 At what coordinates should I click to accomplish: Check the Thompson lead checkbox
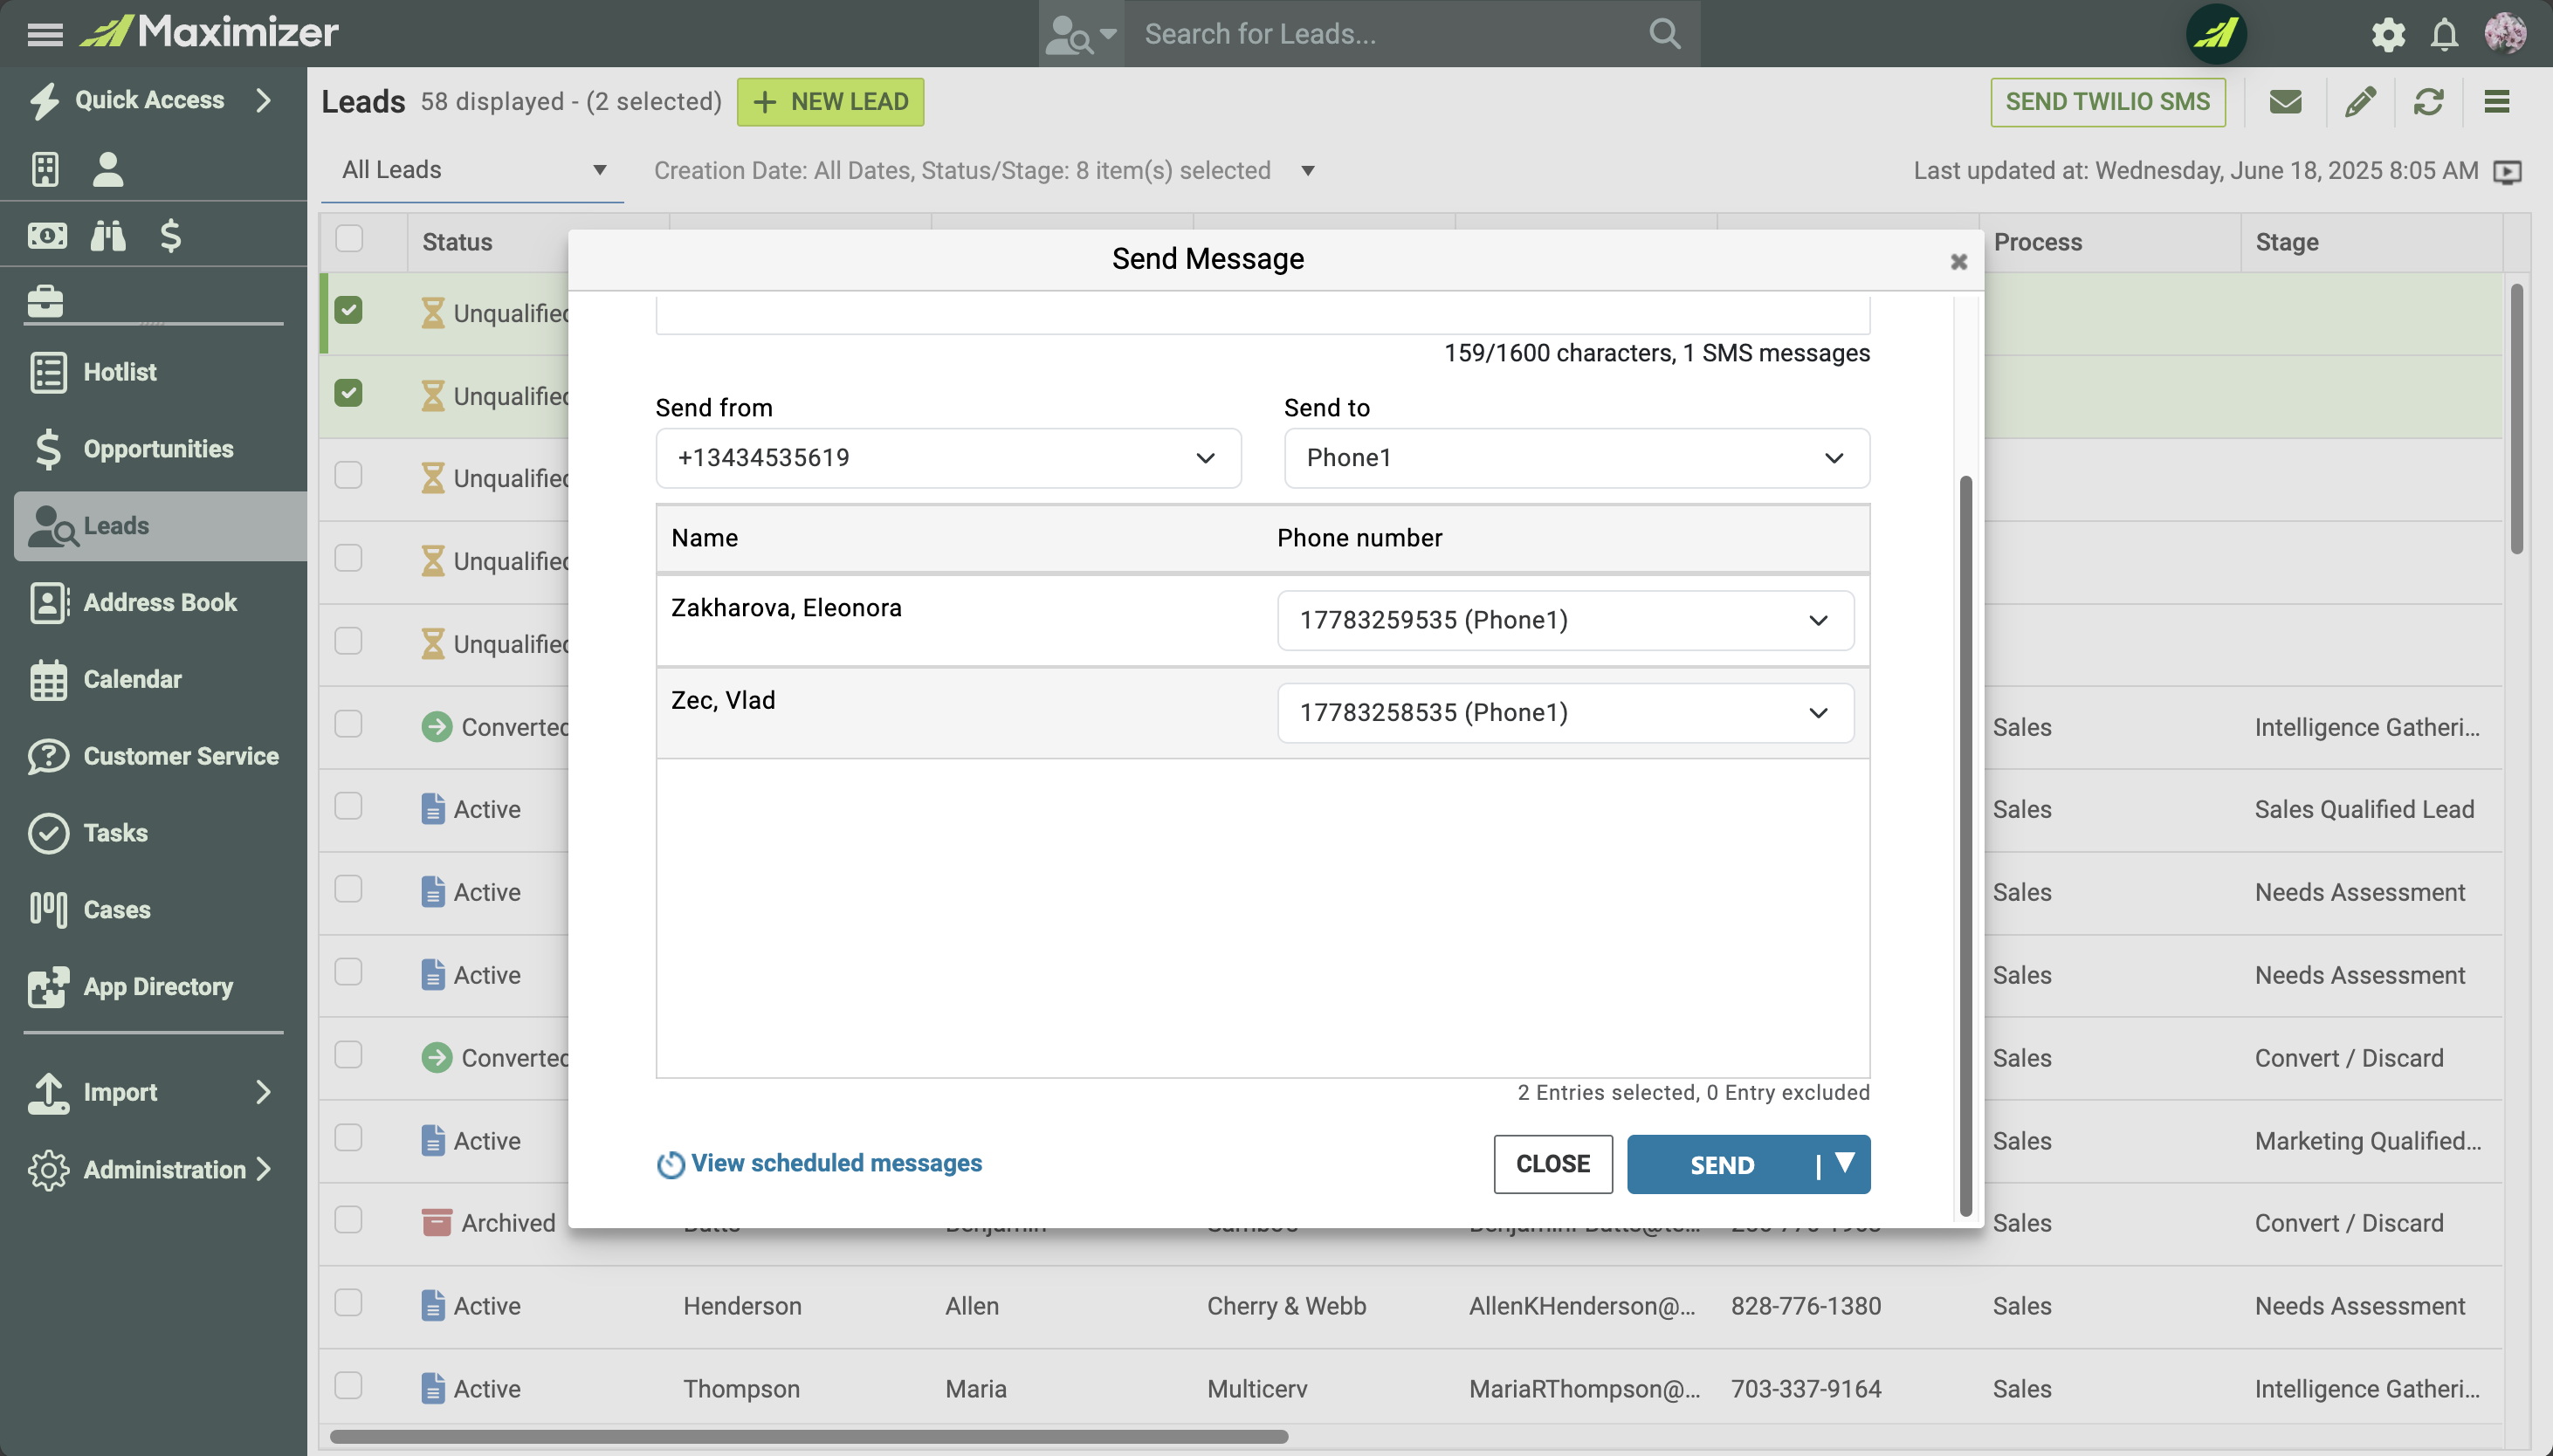coord(349,1386)
